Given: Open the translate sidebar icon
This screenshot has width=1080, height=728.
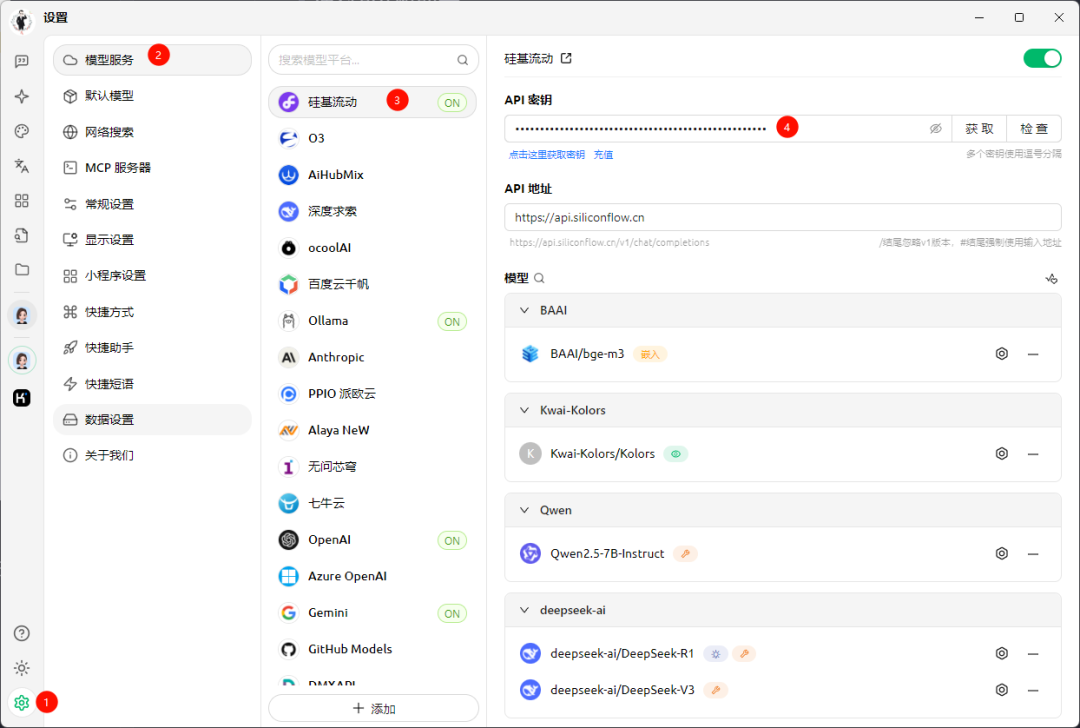Looking at the screenshot, I should 21,165.
